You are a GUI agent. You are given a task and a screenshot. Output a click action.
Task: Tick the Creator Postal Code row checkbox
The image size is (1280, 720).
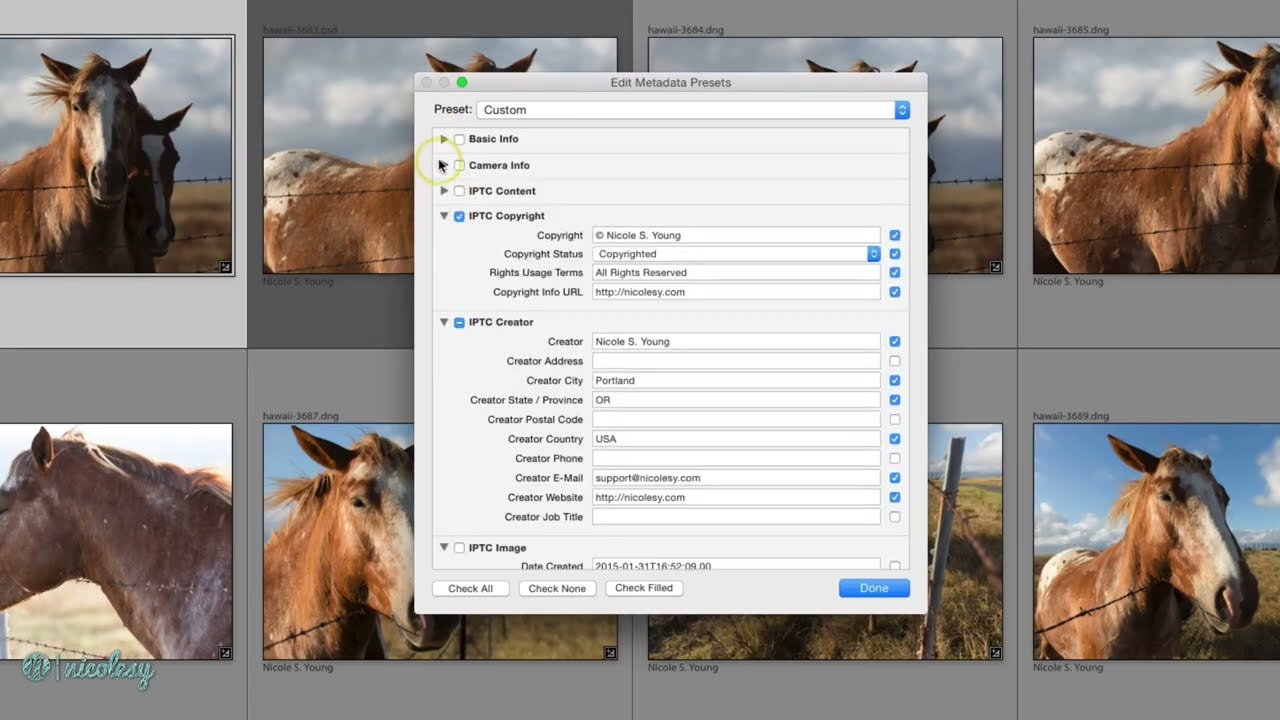click(894, 419)
